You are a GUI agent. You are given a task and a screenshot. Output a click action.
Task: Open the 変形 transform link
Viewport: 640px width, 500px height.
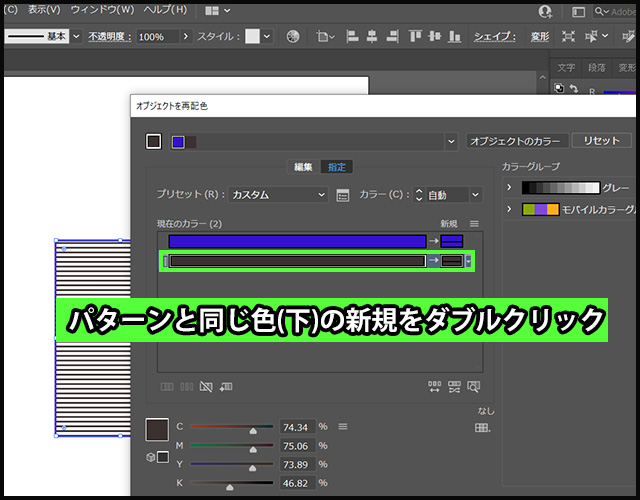(540, 37)
